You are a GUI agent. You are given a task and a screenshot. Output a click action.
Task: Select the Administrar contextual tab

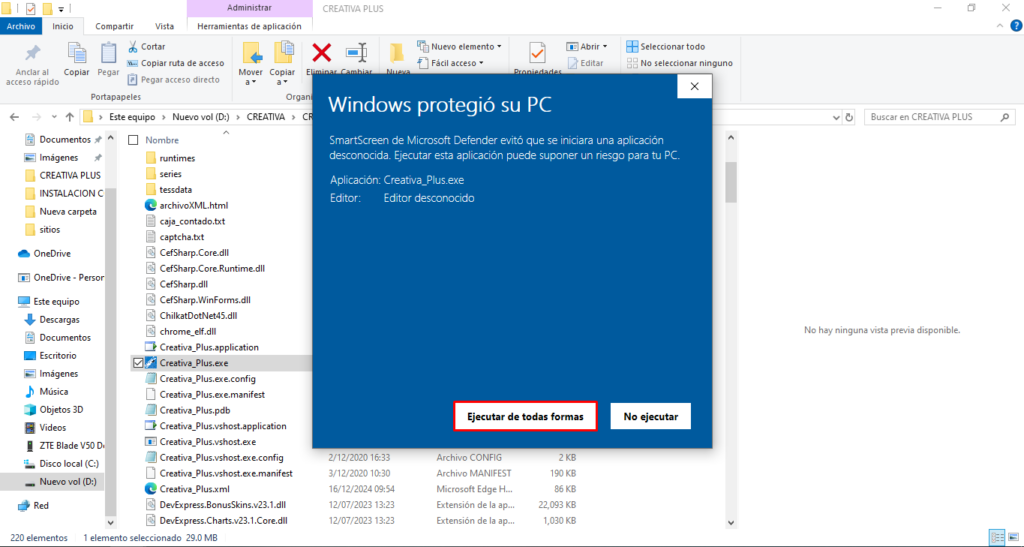click(x=249, y=8)
